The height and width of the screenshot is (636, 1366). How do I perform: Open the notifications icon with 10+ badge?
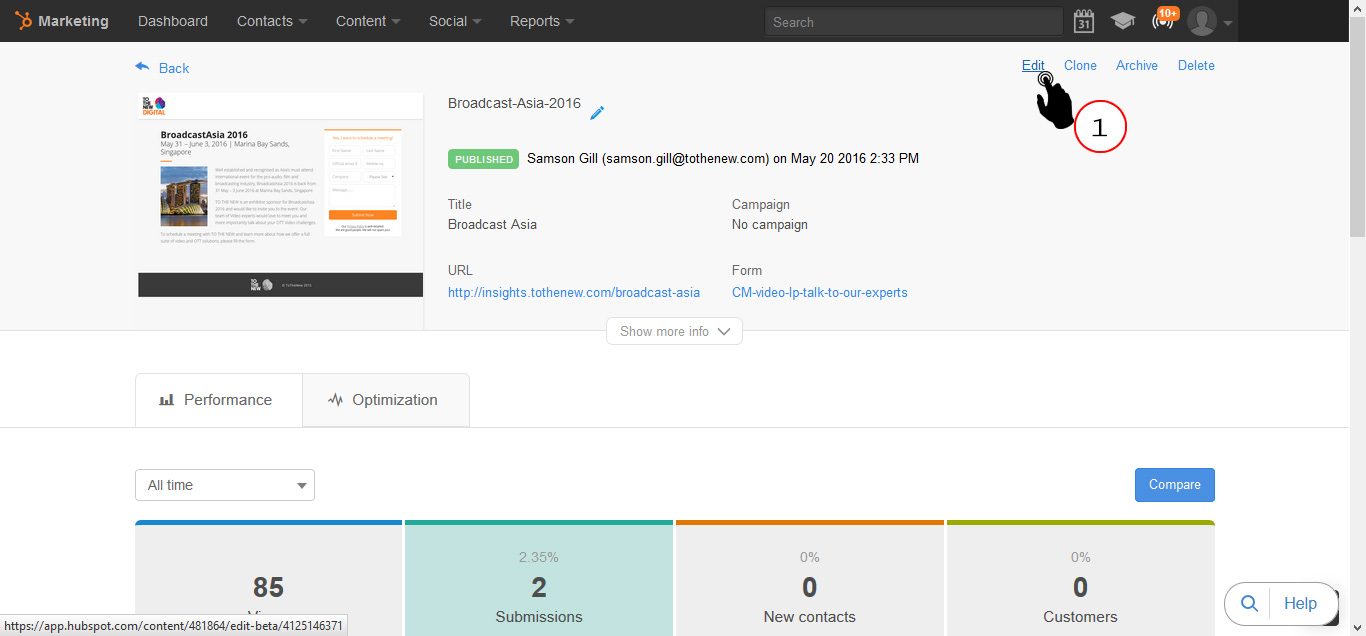1164,19
